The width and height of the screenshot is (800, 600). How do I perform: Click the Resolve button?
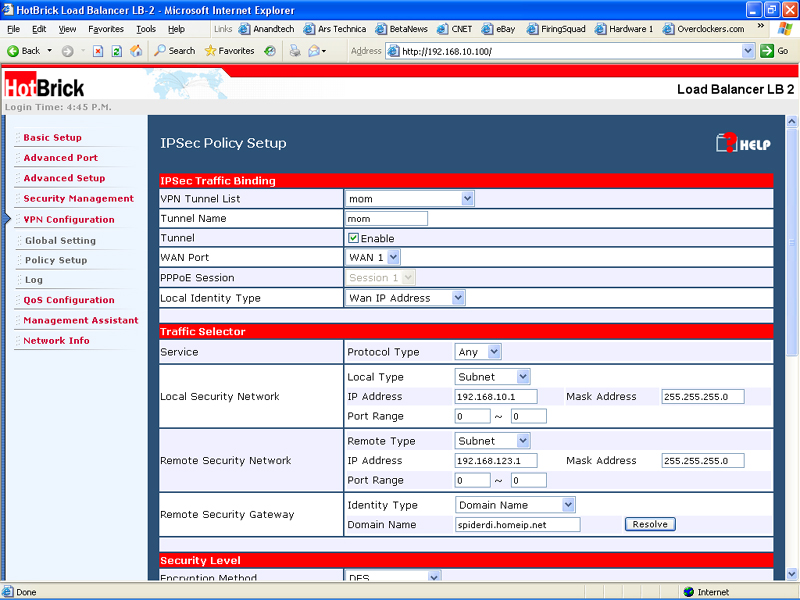pyautogui.click(x=650, y=524)
